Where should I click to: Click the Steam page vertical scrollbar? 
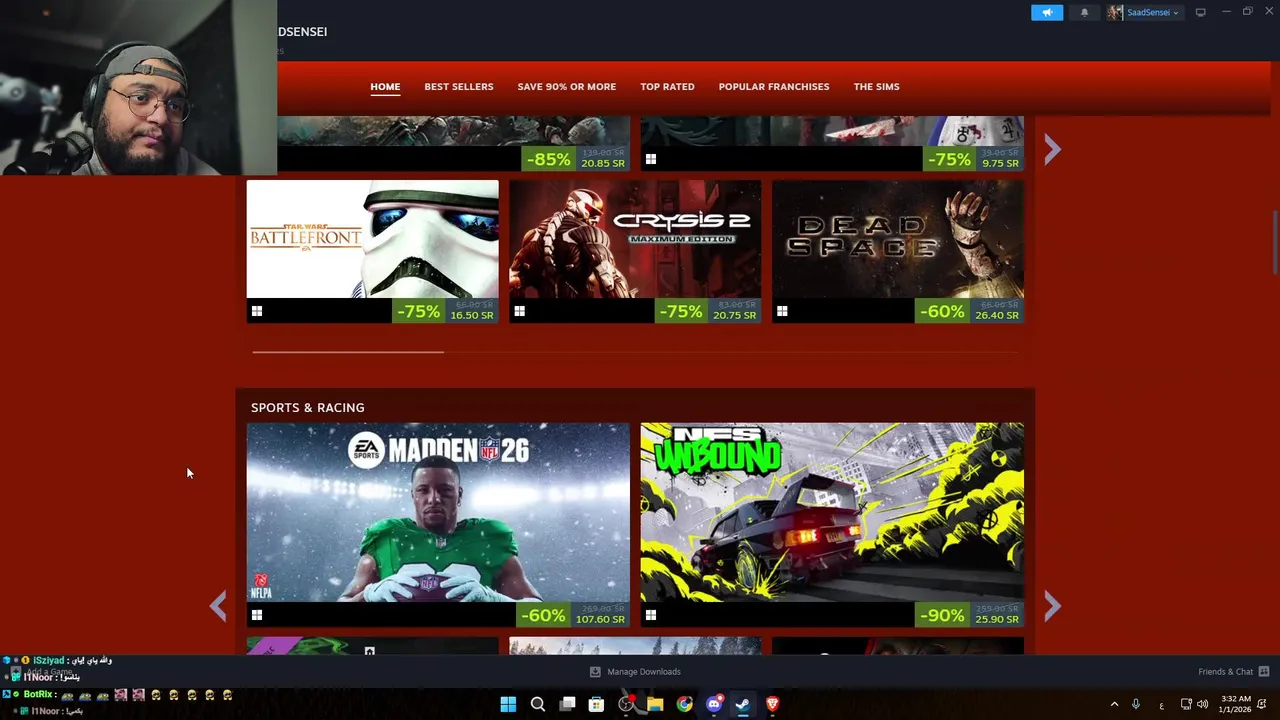(x=1274, y=240)
